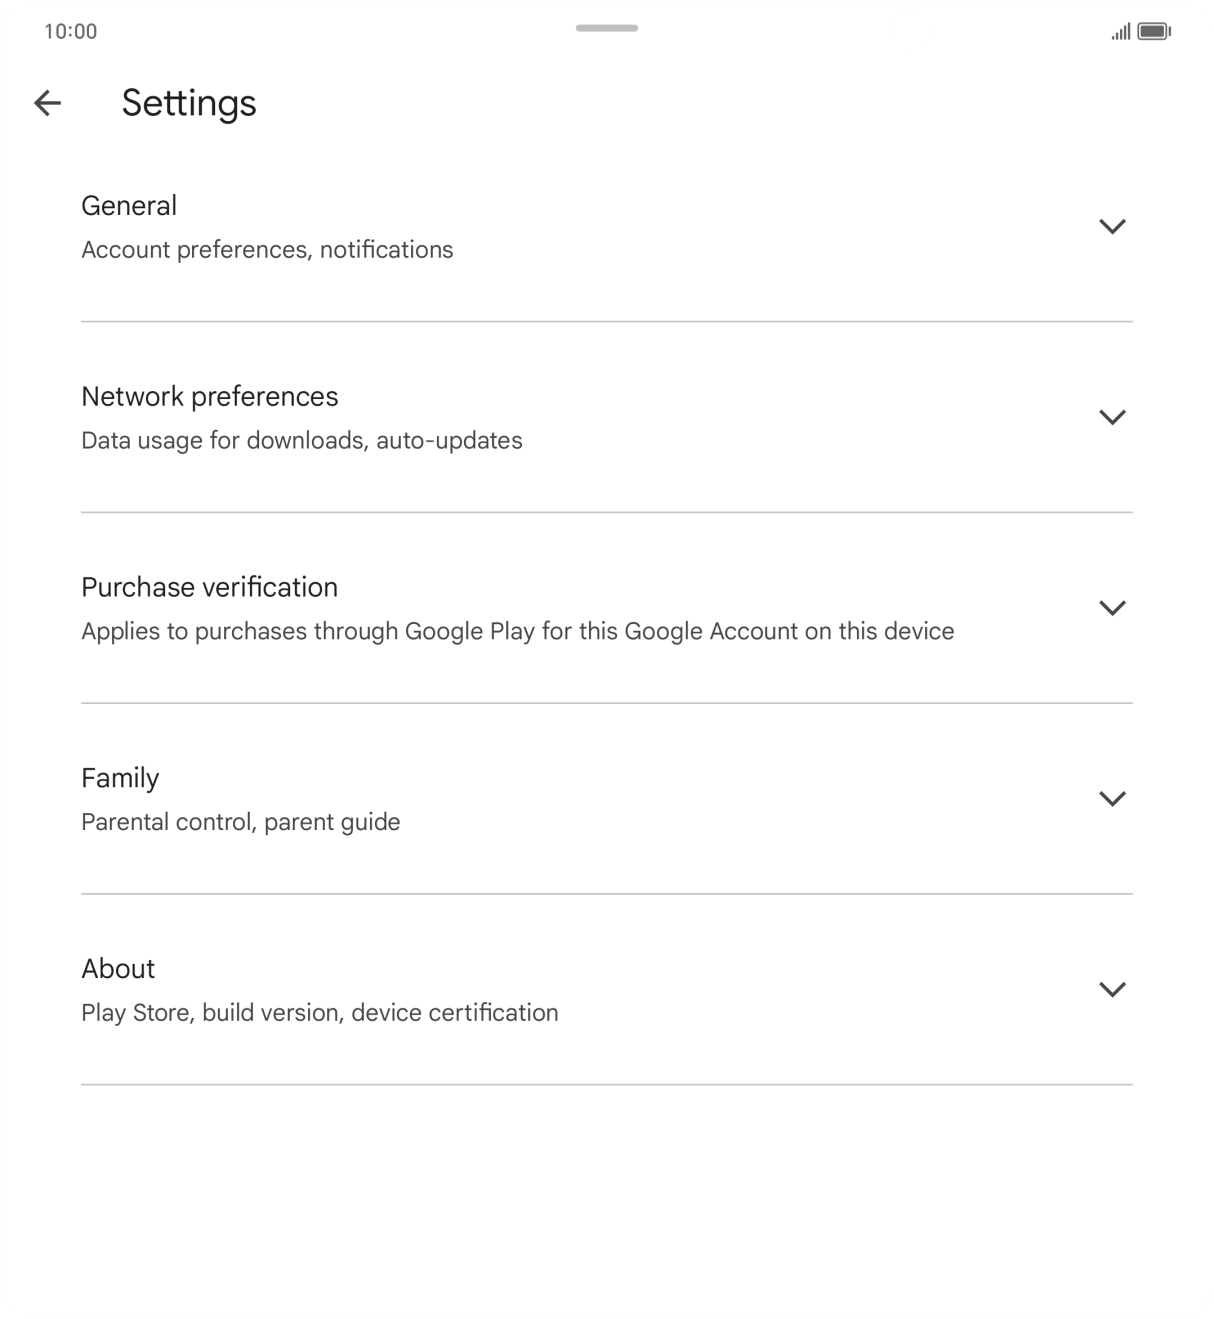Click the Settings page title
This screenshot has width=1214, height=1319.
coord(189,104)
